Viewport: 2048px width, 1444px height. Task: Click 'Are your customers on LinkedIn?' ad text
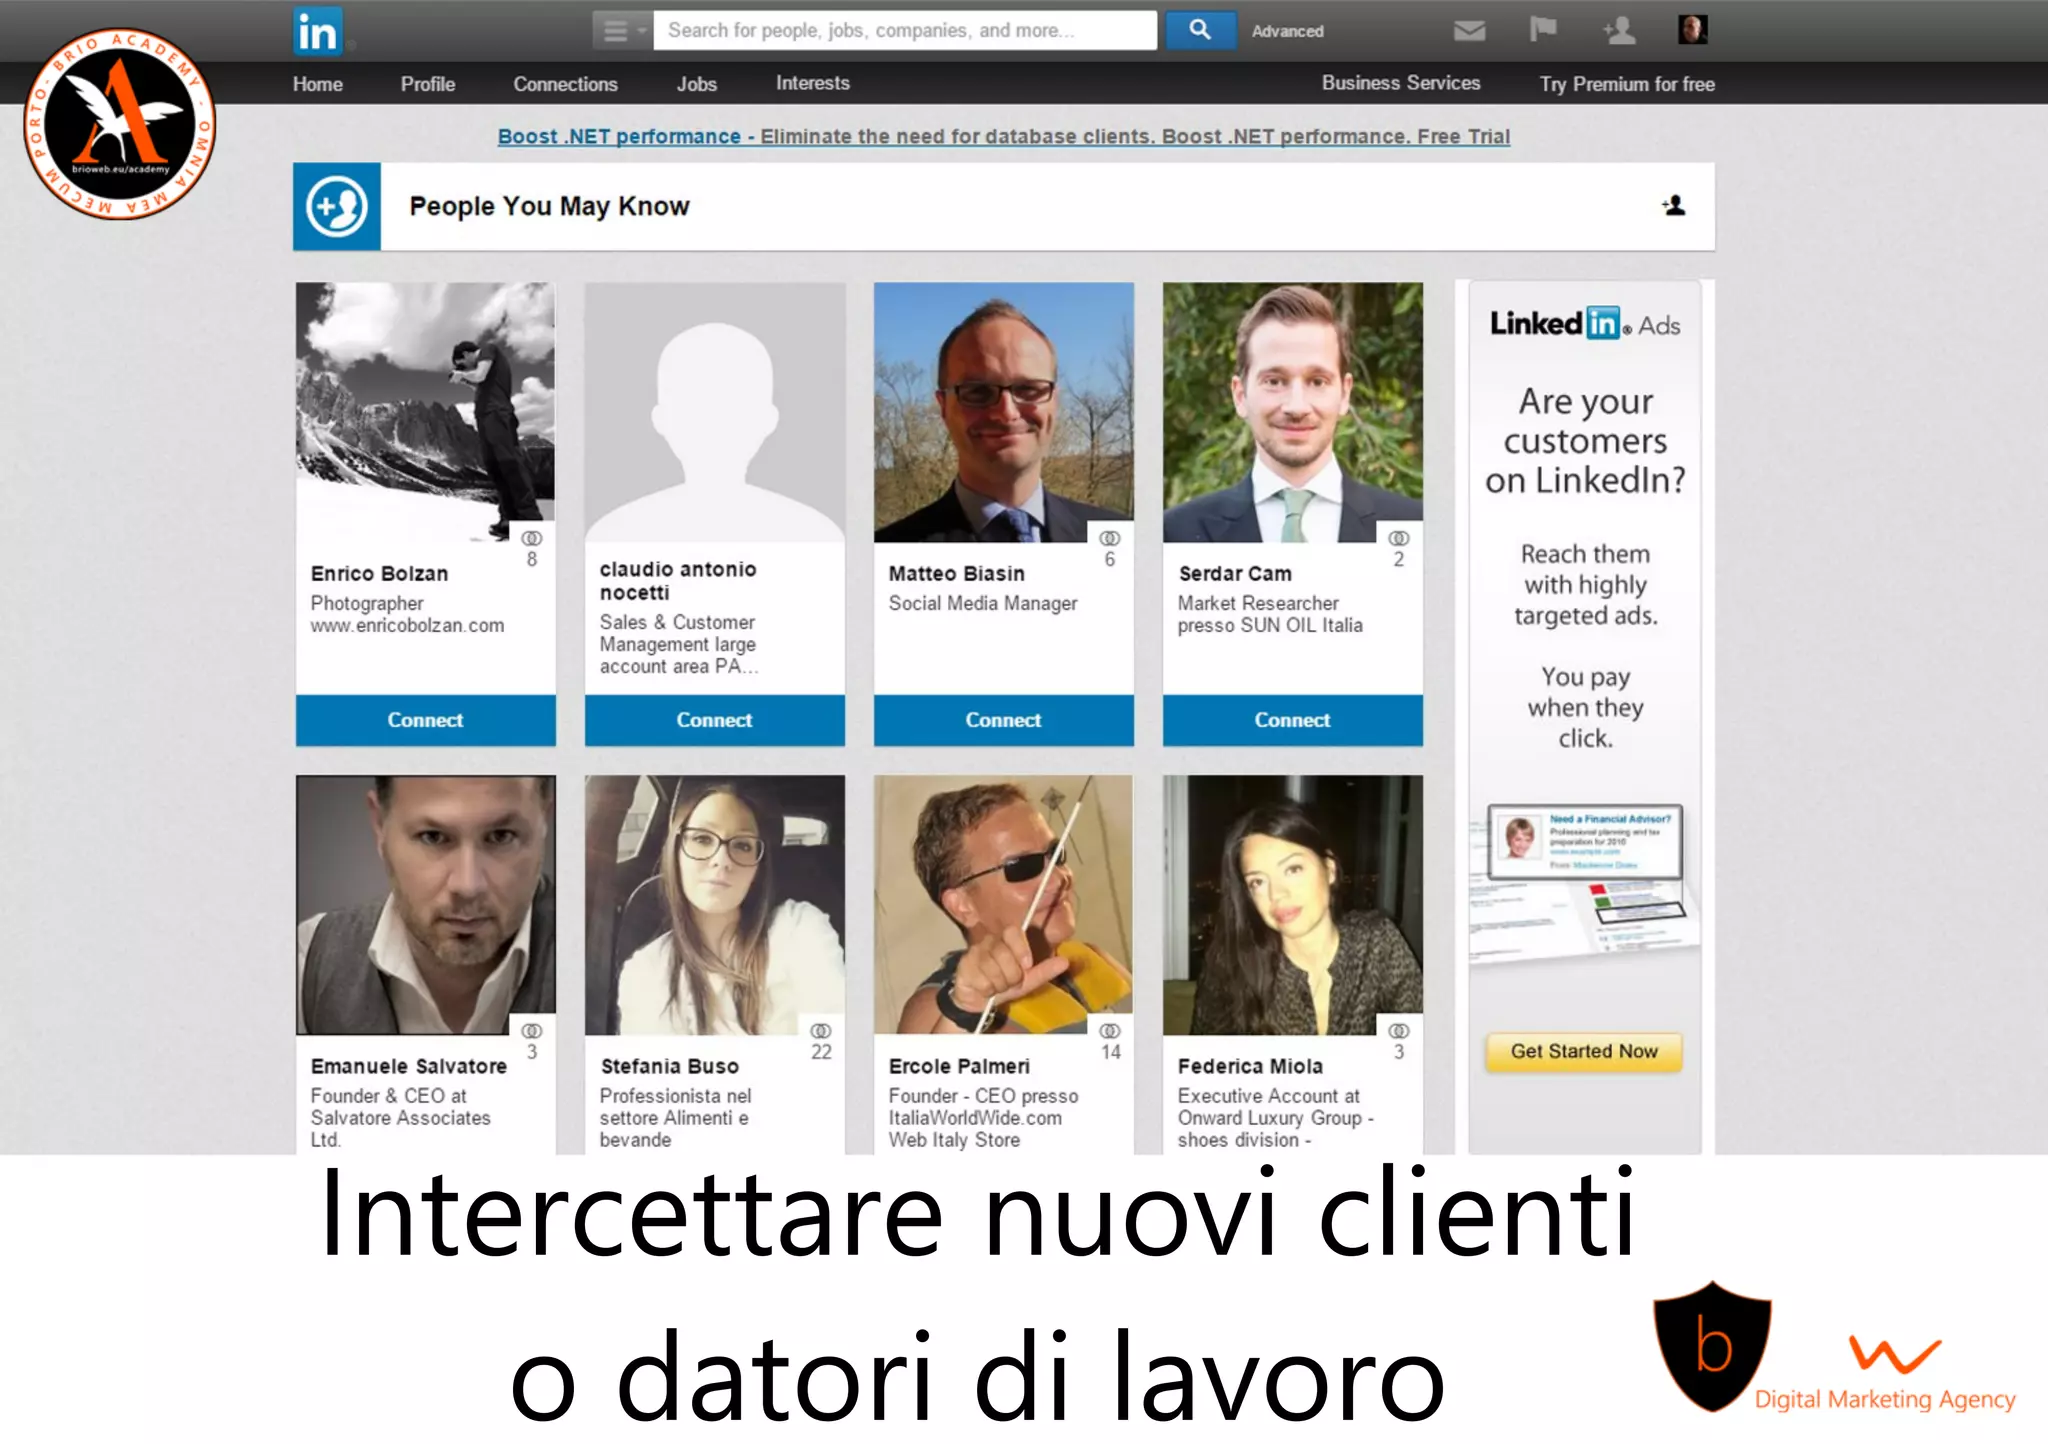(1585, 441)
